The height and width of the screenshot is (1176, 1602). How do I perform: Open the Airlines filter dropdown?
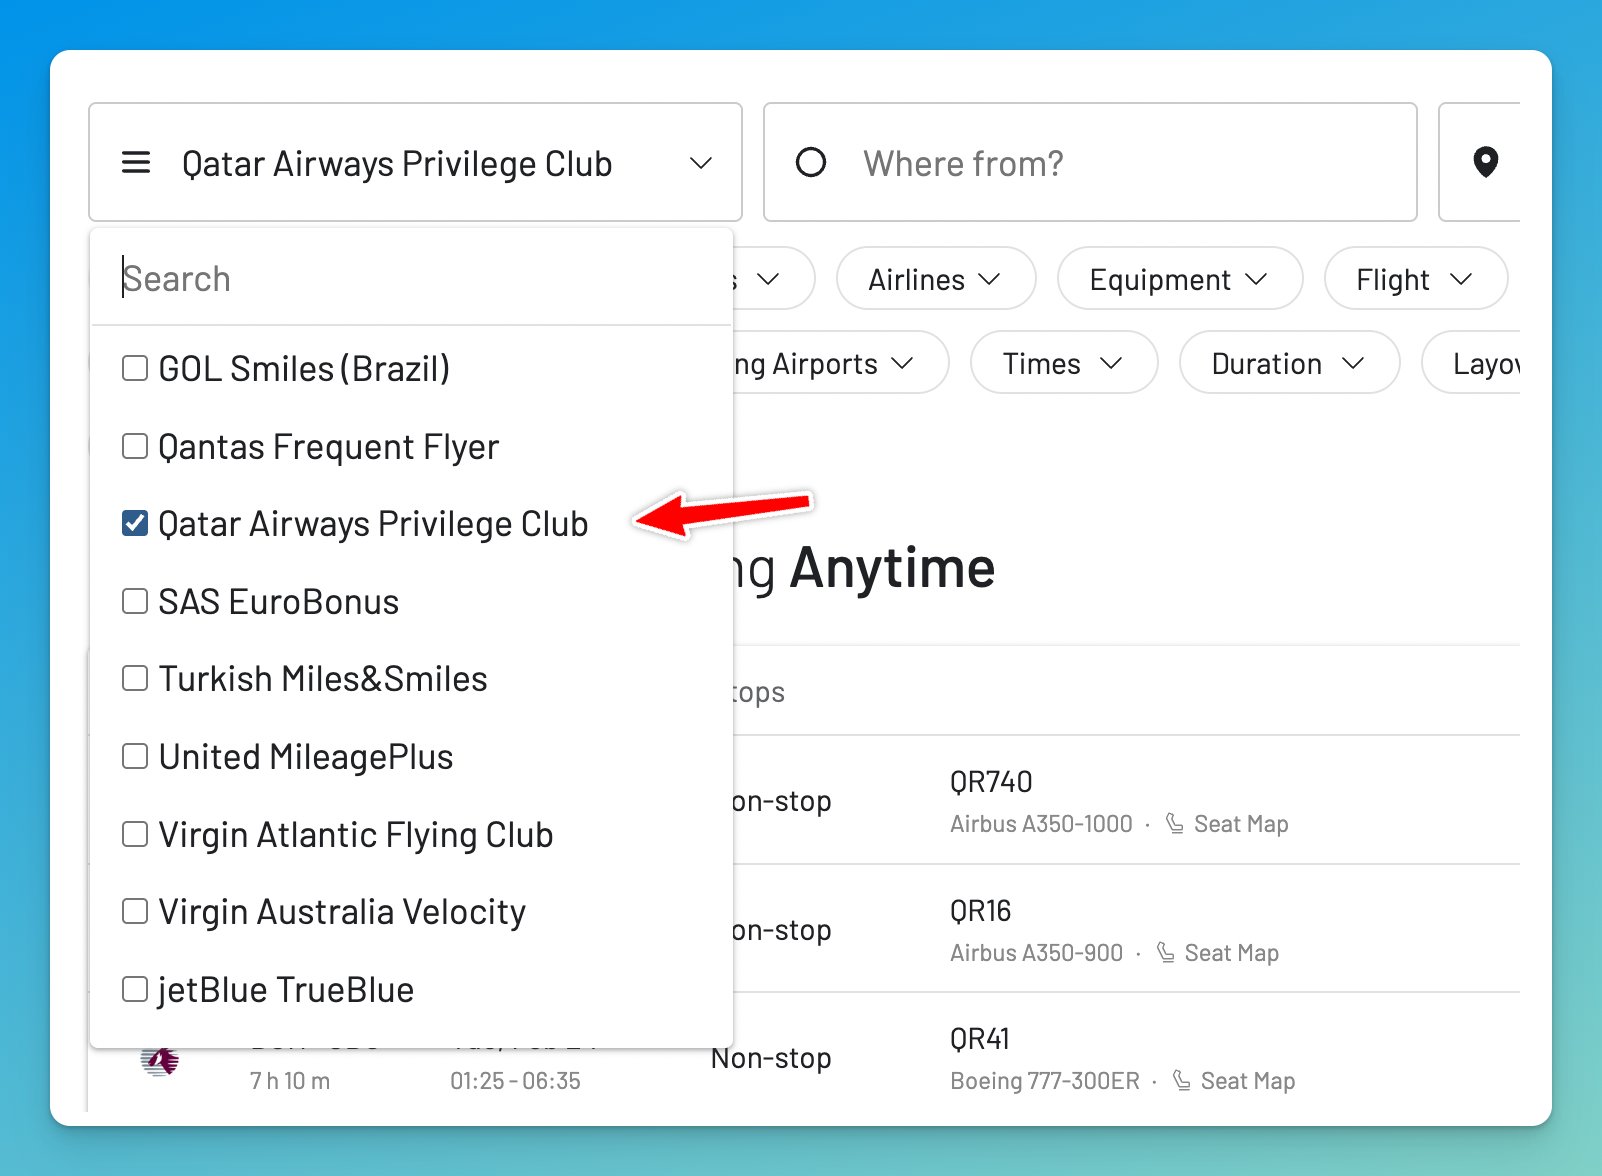coord(935,279)
